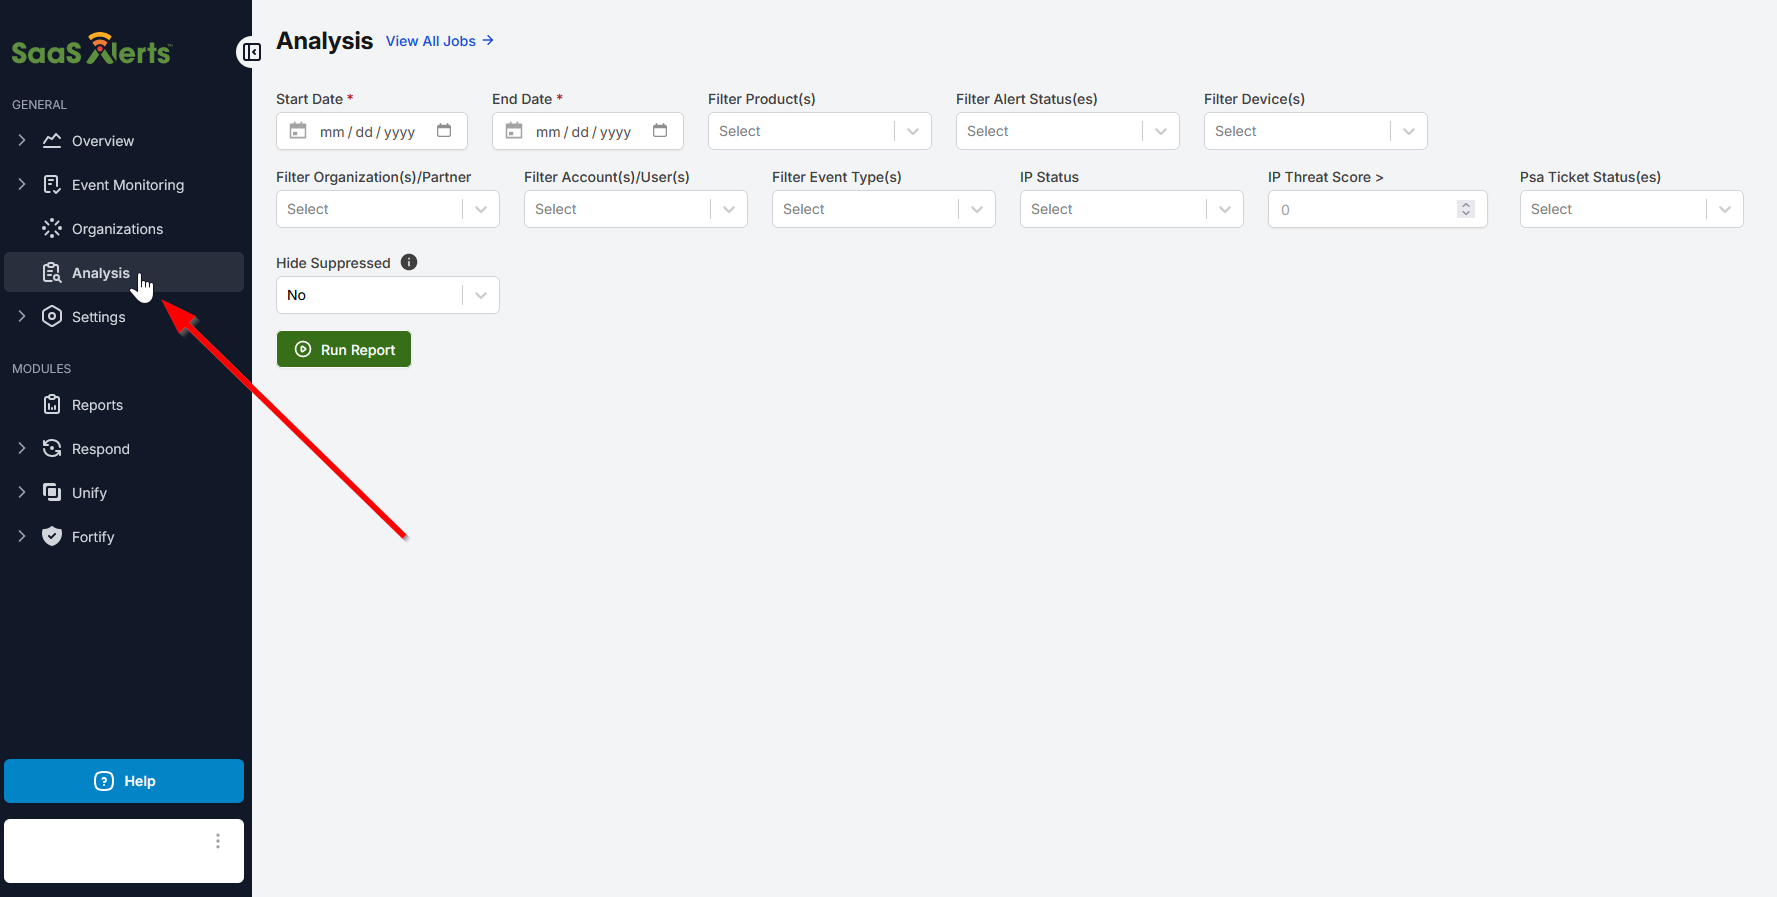Open the Filter Account(s)/User(s) dropdown
This screenshot has height=897, width=1777.
pos(636,209)
